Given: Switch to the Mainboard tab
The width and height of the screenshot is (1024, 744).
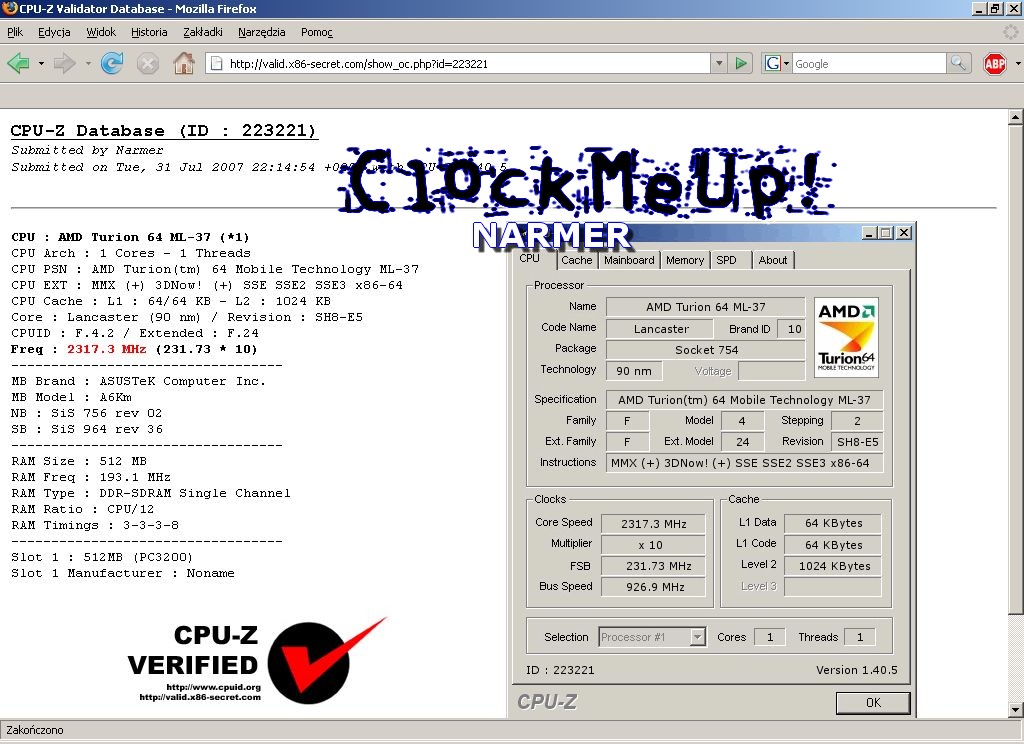Looking at the screenshot, I should [x=629, y=260].
